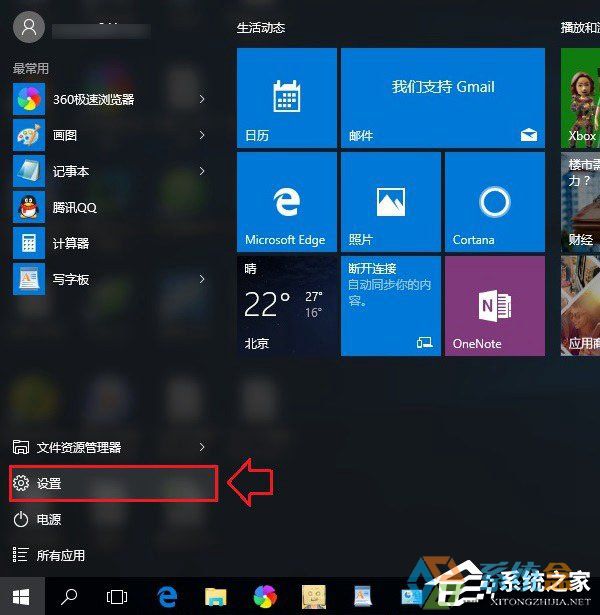Open the 财经 finance news tile
The width and height of the screenshot is (600, 615).
[580, 202]
